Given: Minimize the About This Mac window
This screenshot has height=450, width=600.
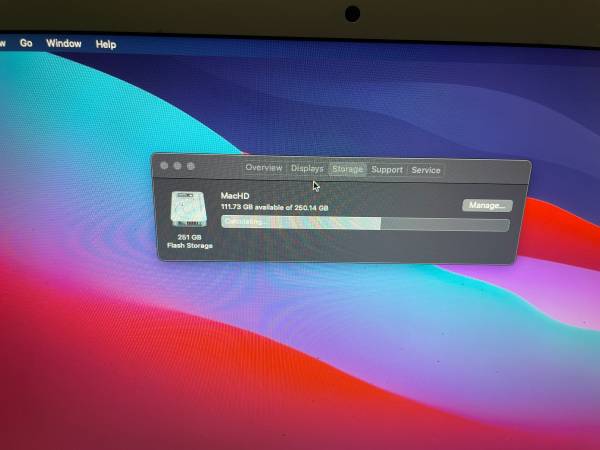Looking at the screenshot, I should point(177,165).
